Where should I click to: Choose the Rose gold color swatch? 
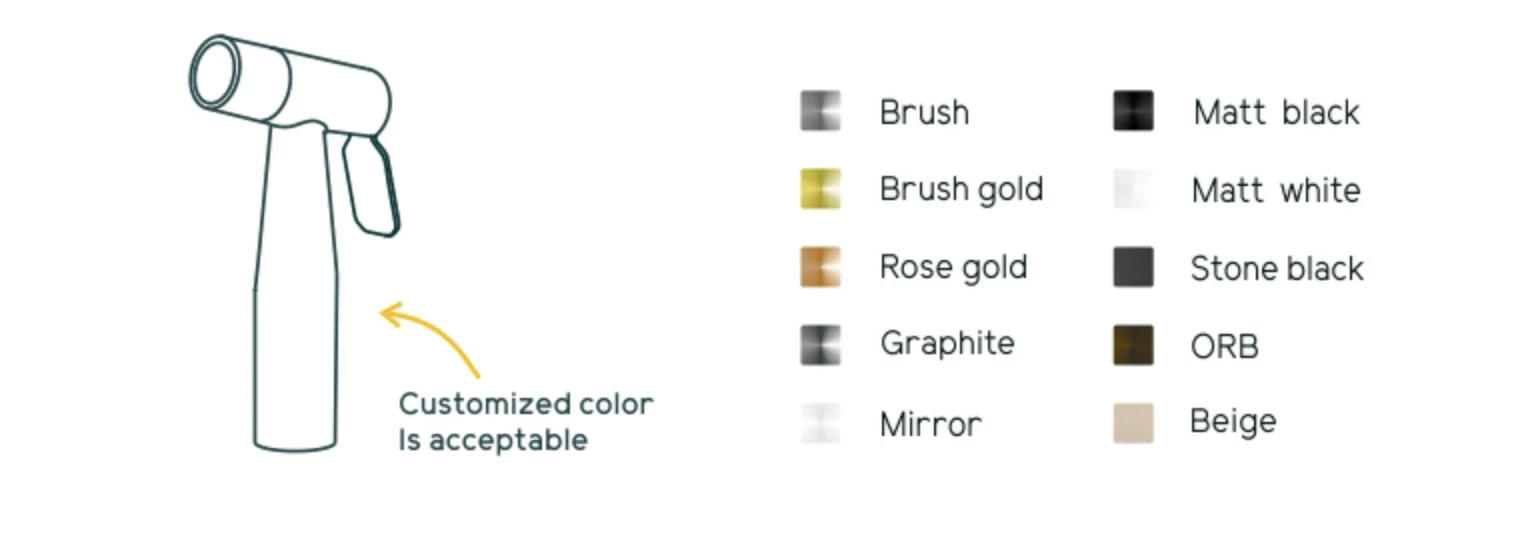pyautogui.click(x=820, y=267)
